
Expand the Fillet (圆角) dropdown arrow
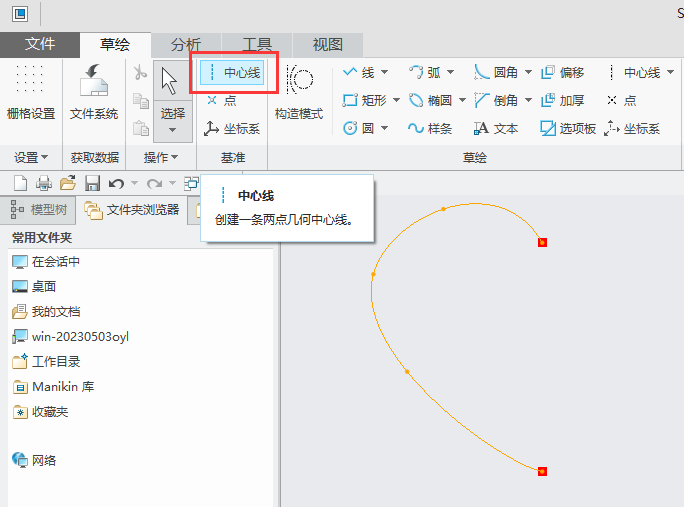pyautogui.click(x=528, y=72)
